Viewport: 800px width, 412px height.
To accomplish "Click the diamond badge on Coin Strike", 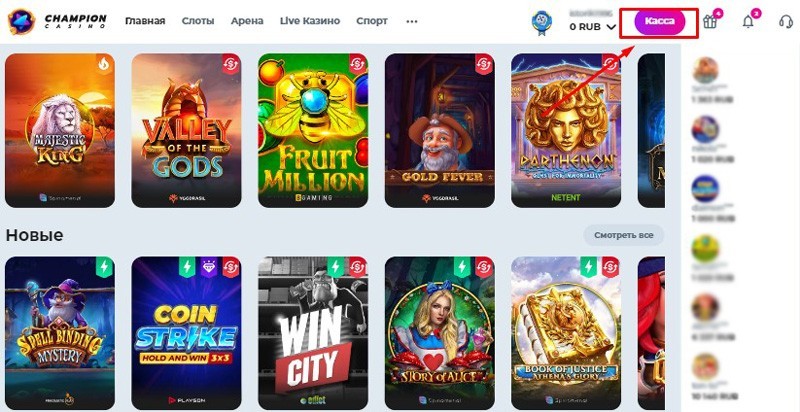I will pyautogui.click(x=208, y=267).
